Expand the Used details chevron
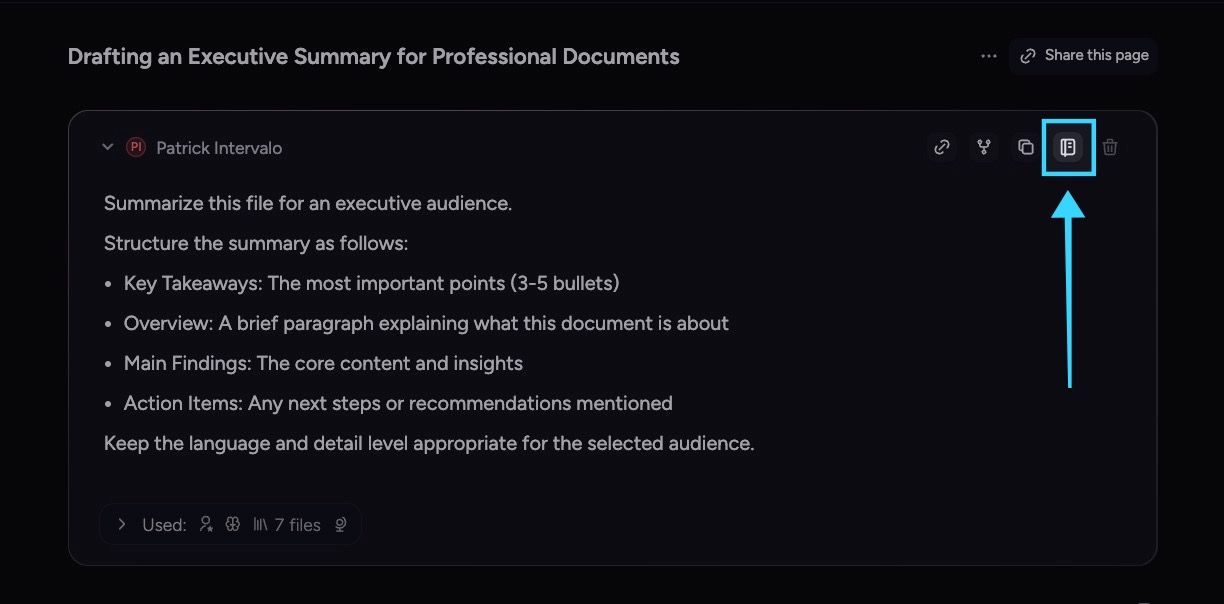1224x604 pixels. (121, 524)
